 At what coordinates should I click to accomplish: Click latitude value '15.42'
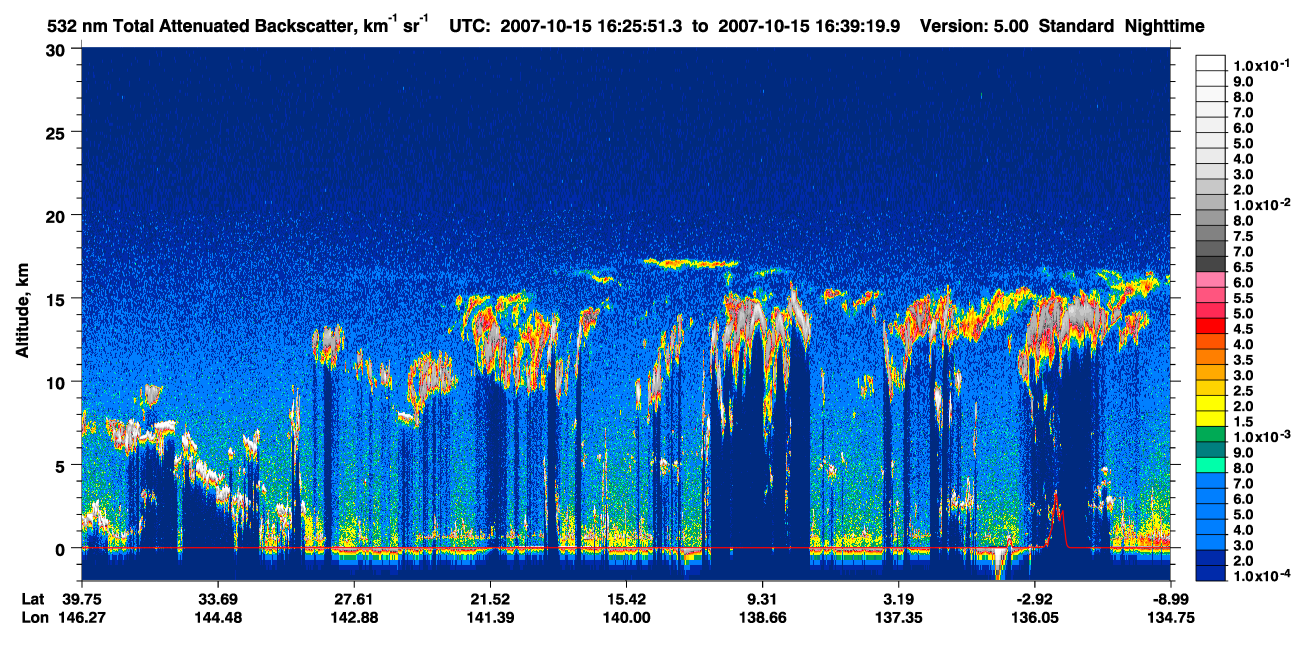tap(626, 598)
